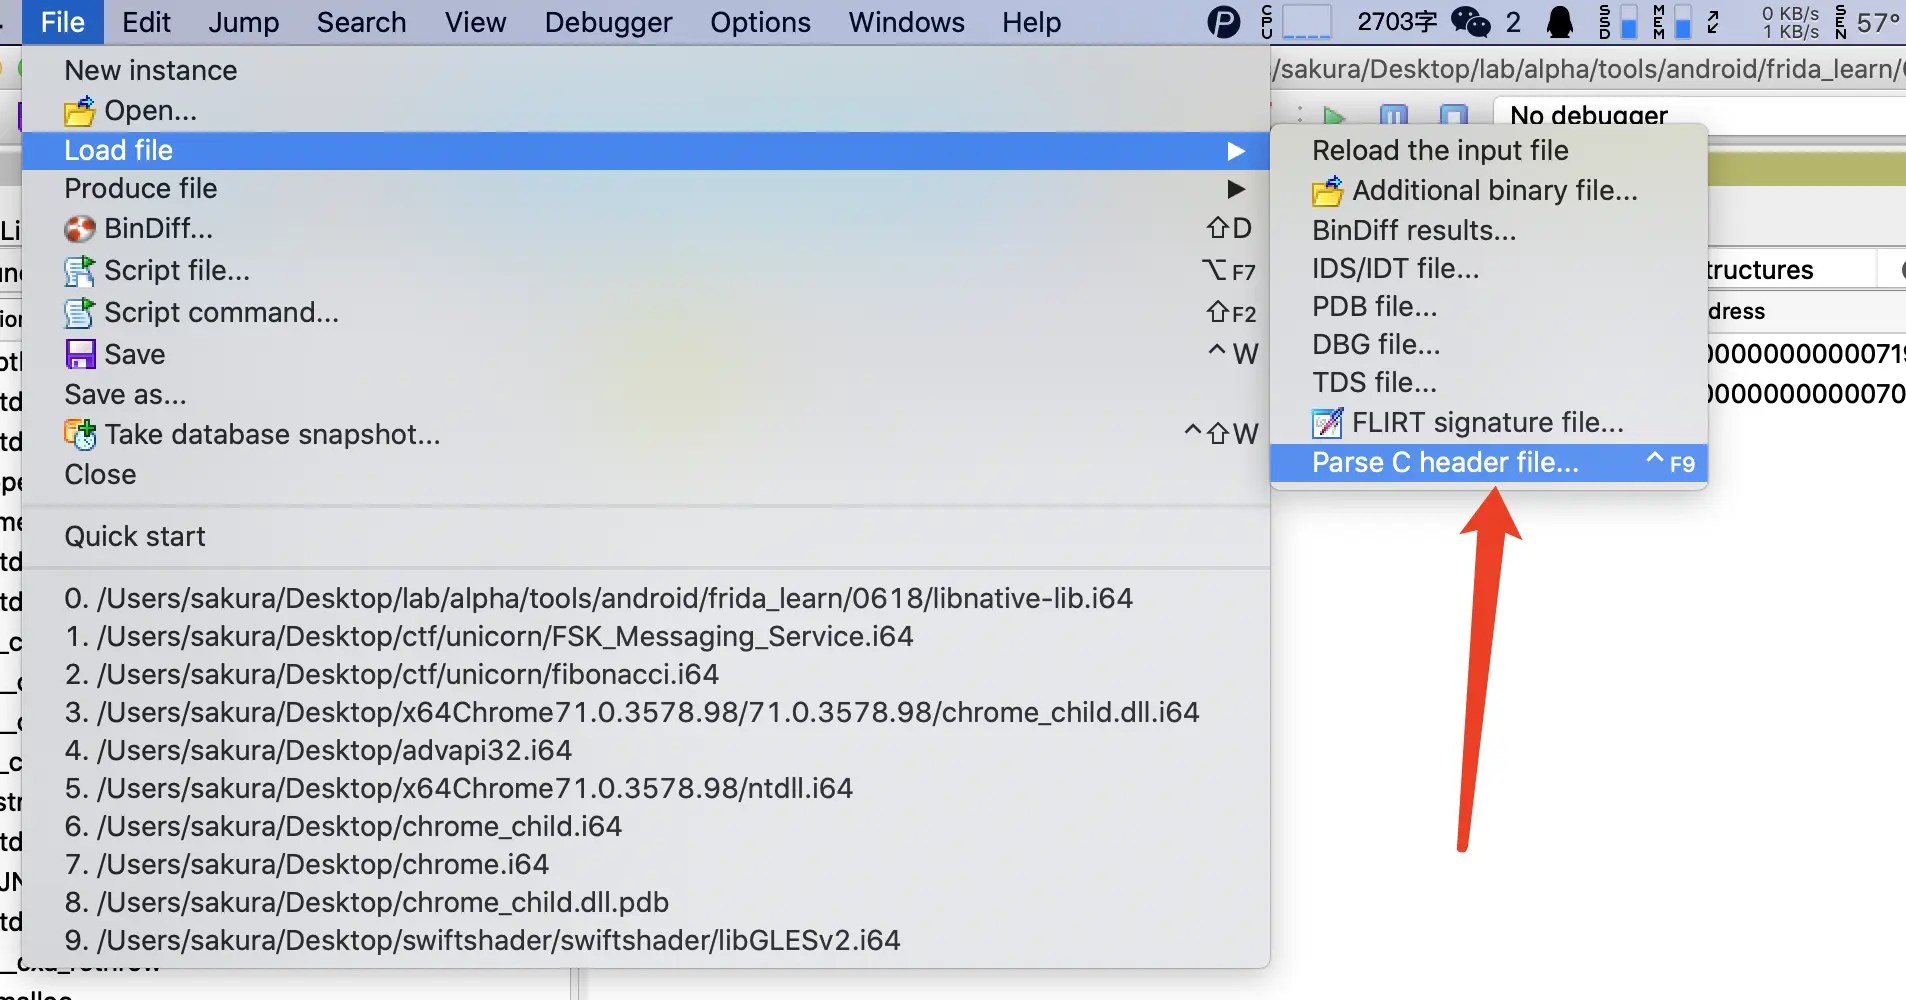Open recent file fibonacci.i64
The width and height of the screenshot is (1906, 1000).
(x=646, y=675)
